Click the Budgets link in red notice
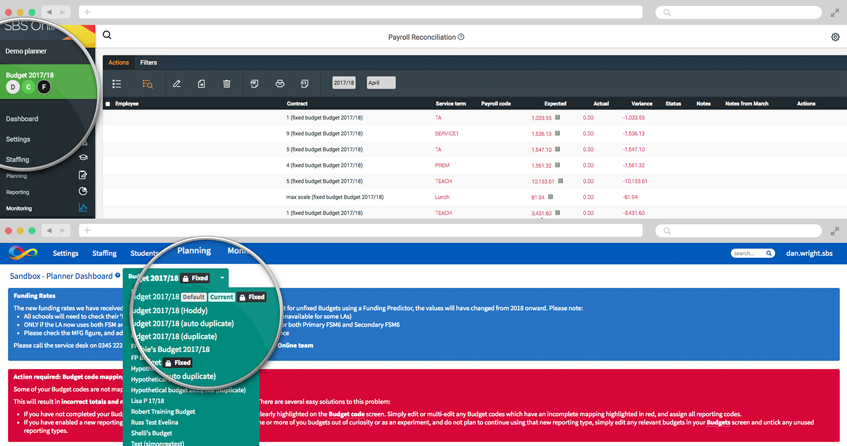Viewport: 847px width, 446px height. pos(718,422)
